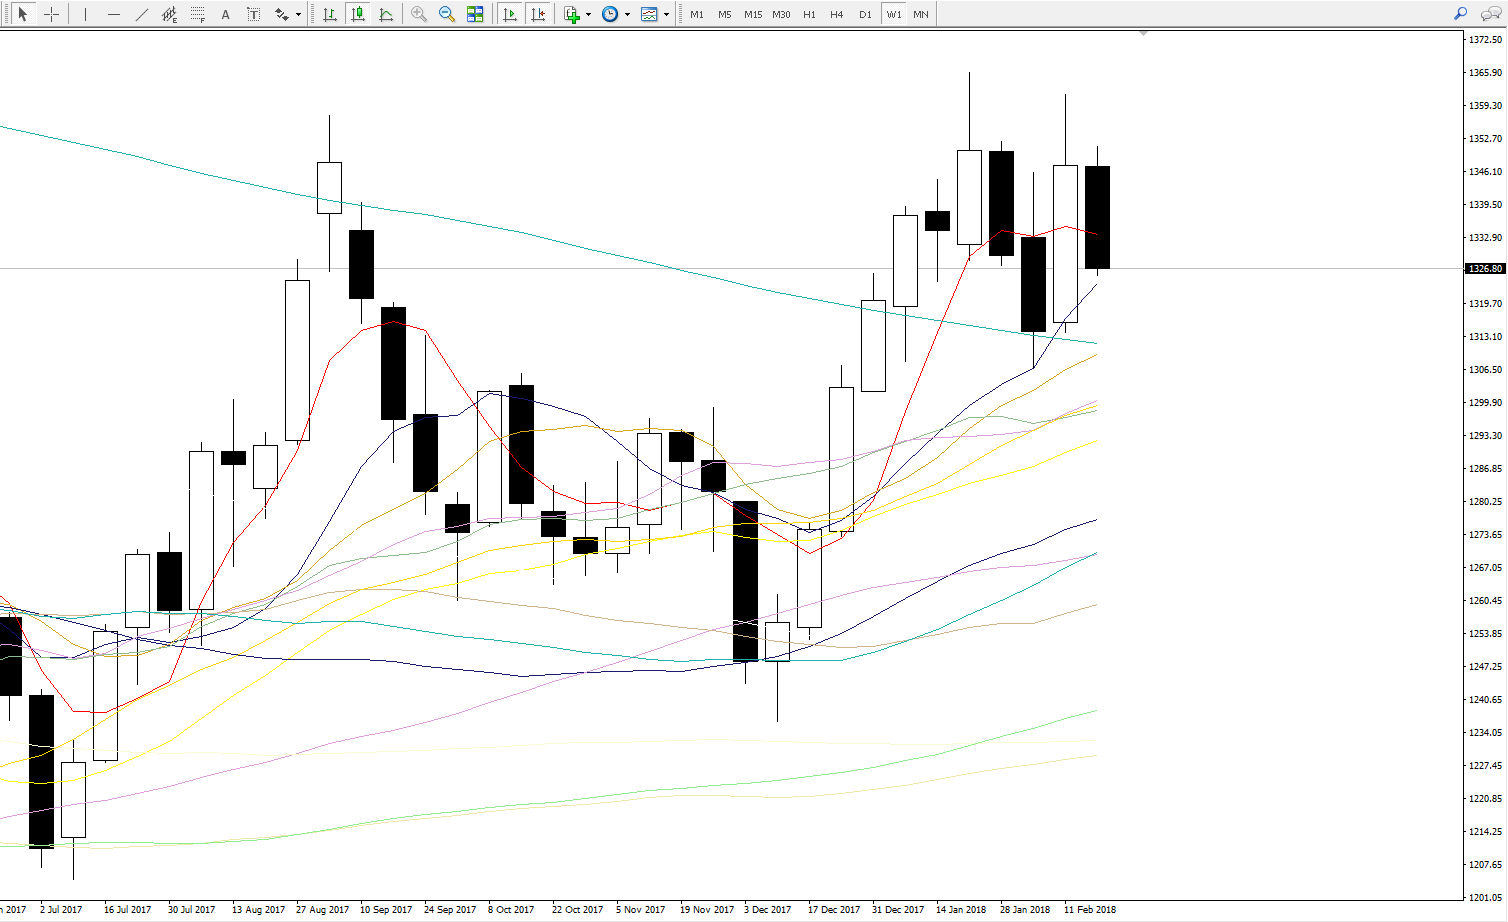Open the indicators list dropdown arrow
Image resolution: width=1508 pixels, height=922 pixels.
click(x=588, y=15)
